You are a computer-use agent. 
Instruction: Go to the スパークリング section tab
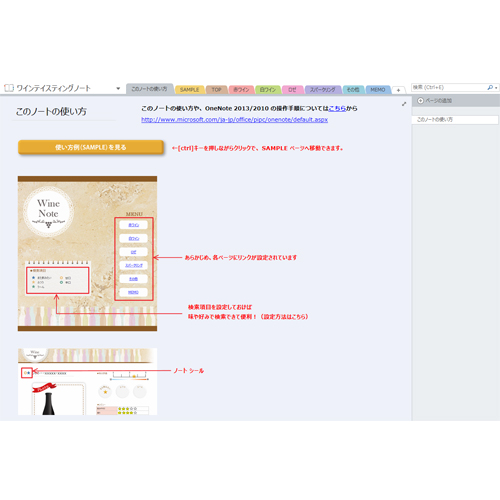pos(322,90)
